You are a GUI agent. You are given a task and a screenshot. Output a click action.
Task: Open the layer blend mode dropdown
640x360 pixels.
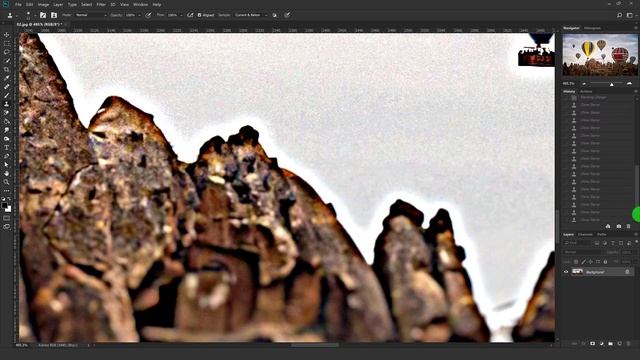point(582,252)
